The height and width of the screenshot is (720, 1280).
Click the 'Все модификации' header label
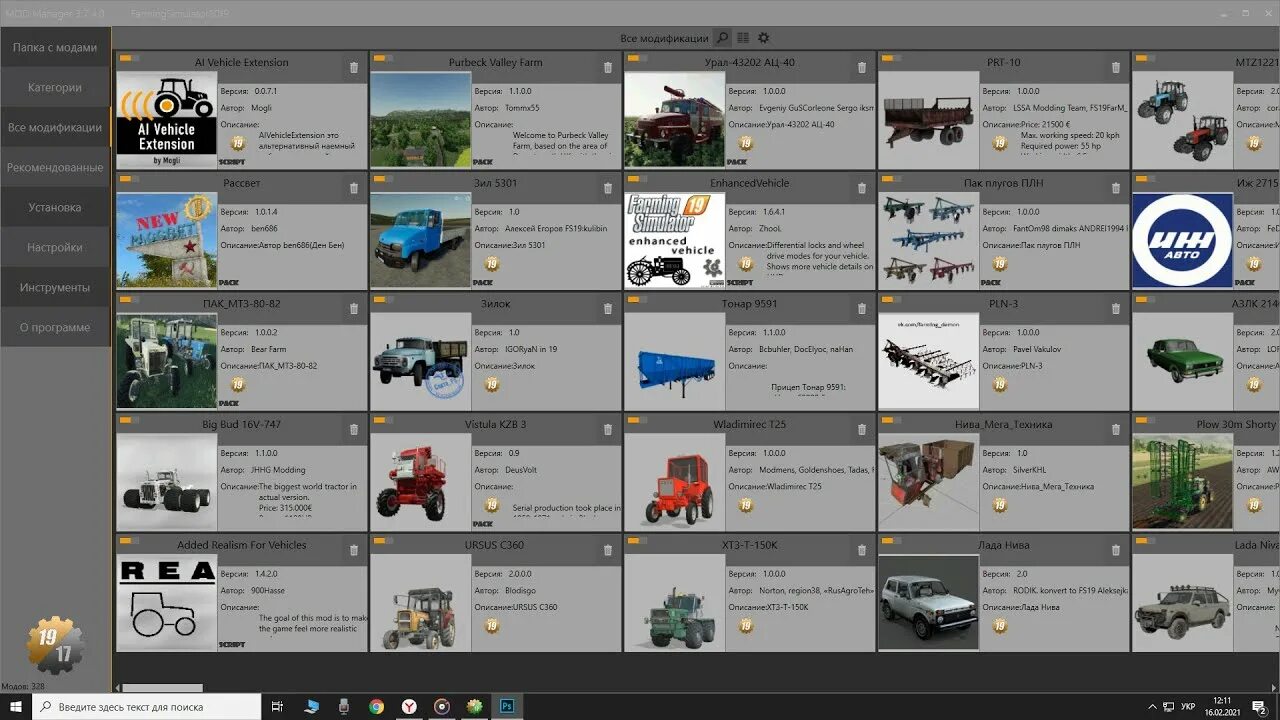[x=664, y=38]
